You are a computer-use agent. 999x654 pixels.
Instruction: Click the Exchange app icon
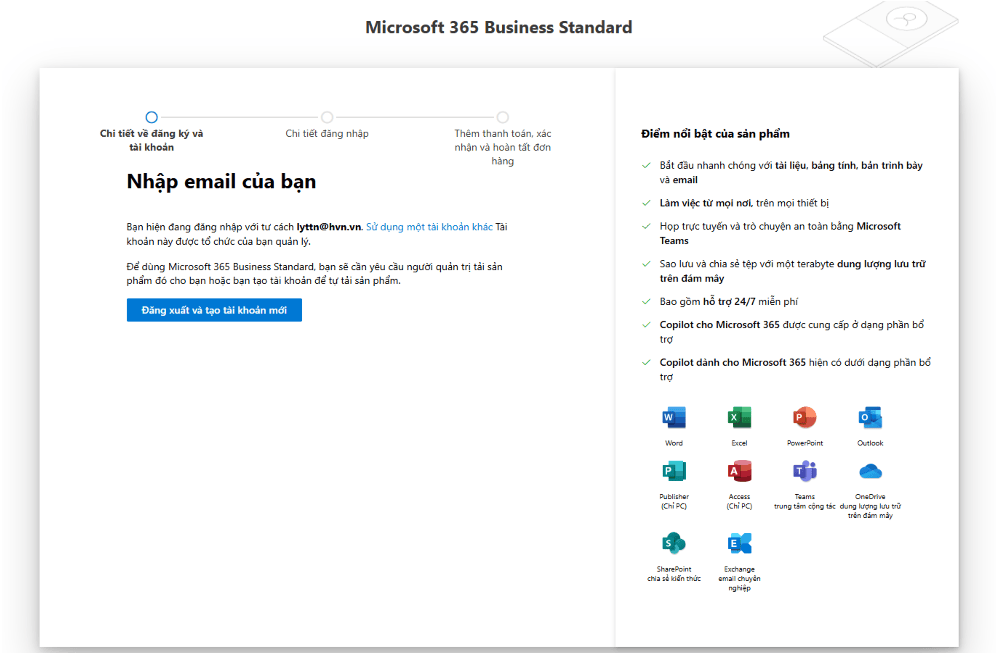[x=739, y=544]
